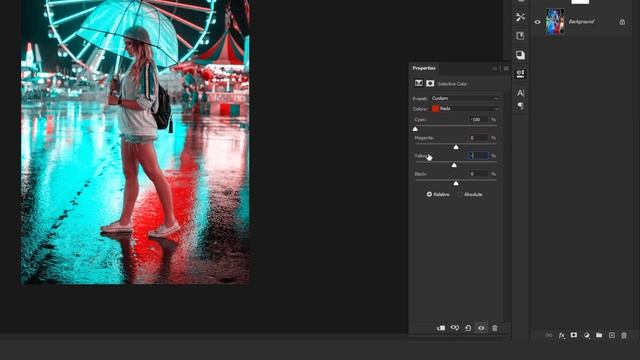Click the Black slider handle
This screenshot has height=360, width=640.
456,183
